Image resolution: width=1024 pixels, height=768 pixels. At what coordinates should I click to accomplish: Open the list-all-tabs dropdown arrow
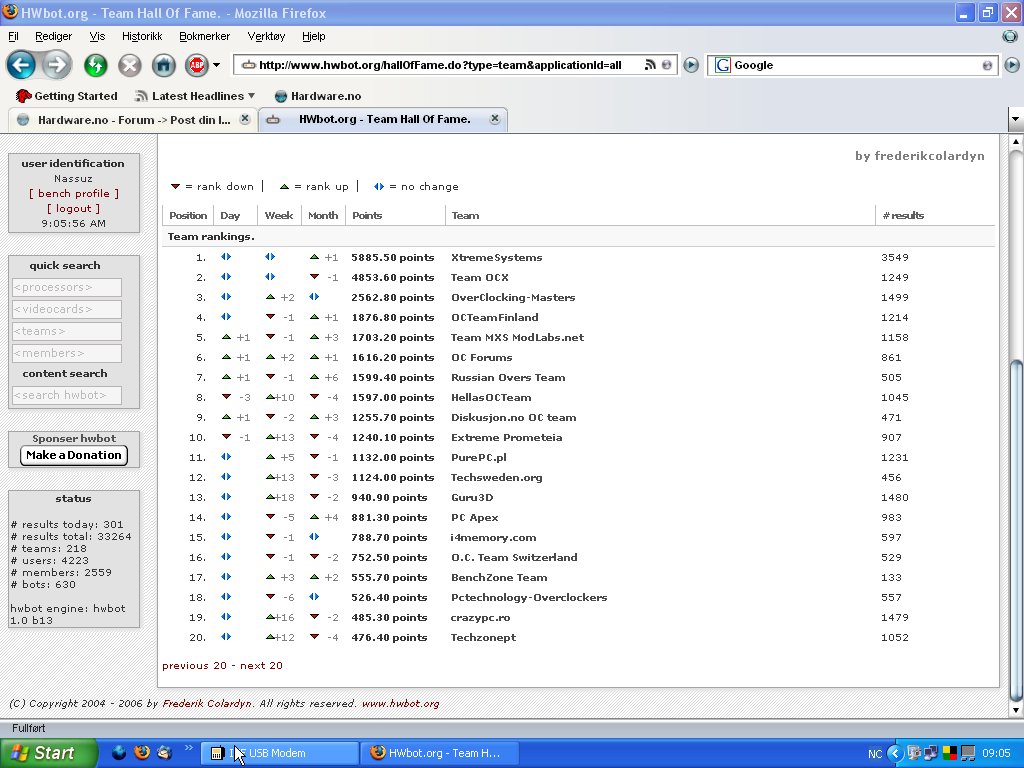click(x=1016, y=120)
